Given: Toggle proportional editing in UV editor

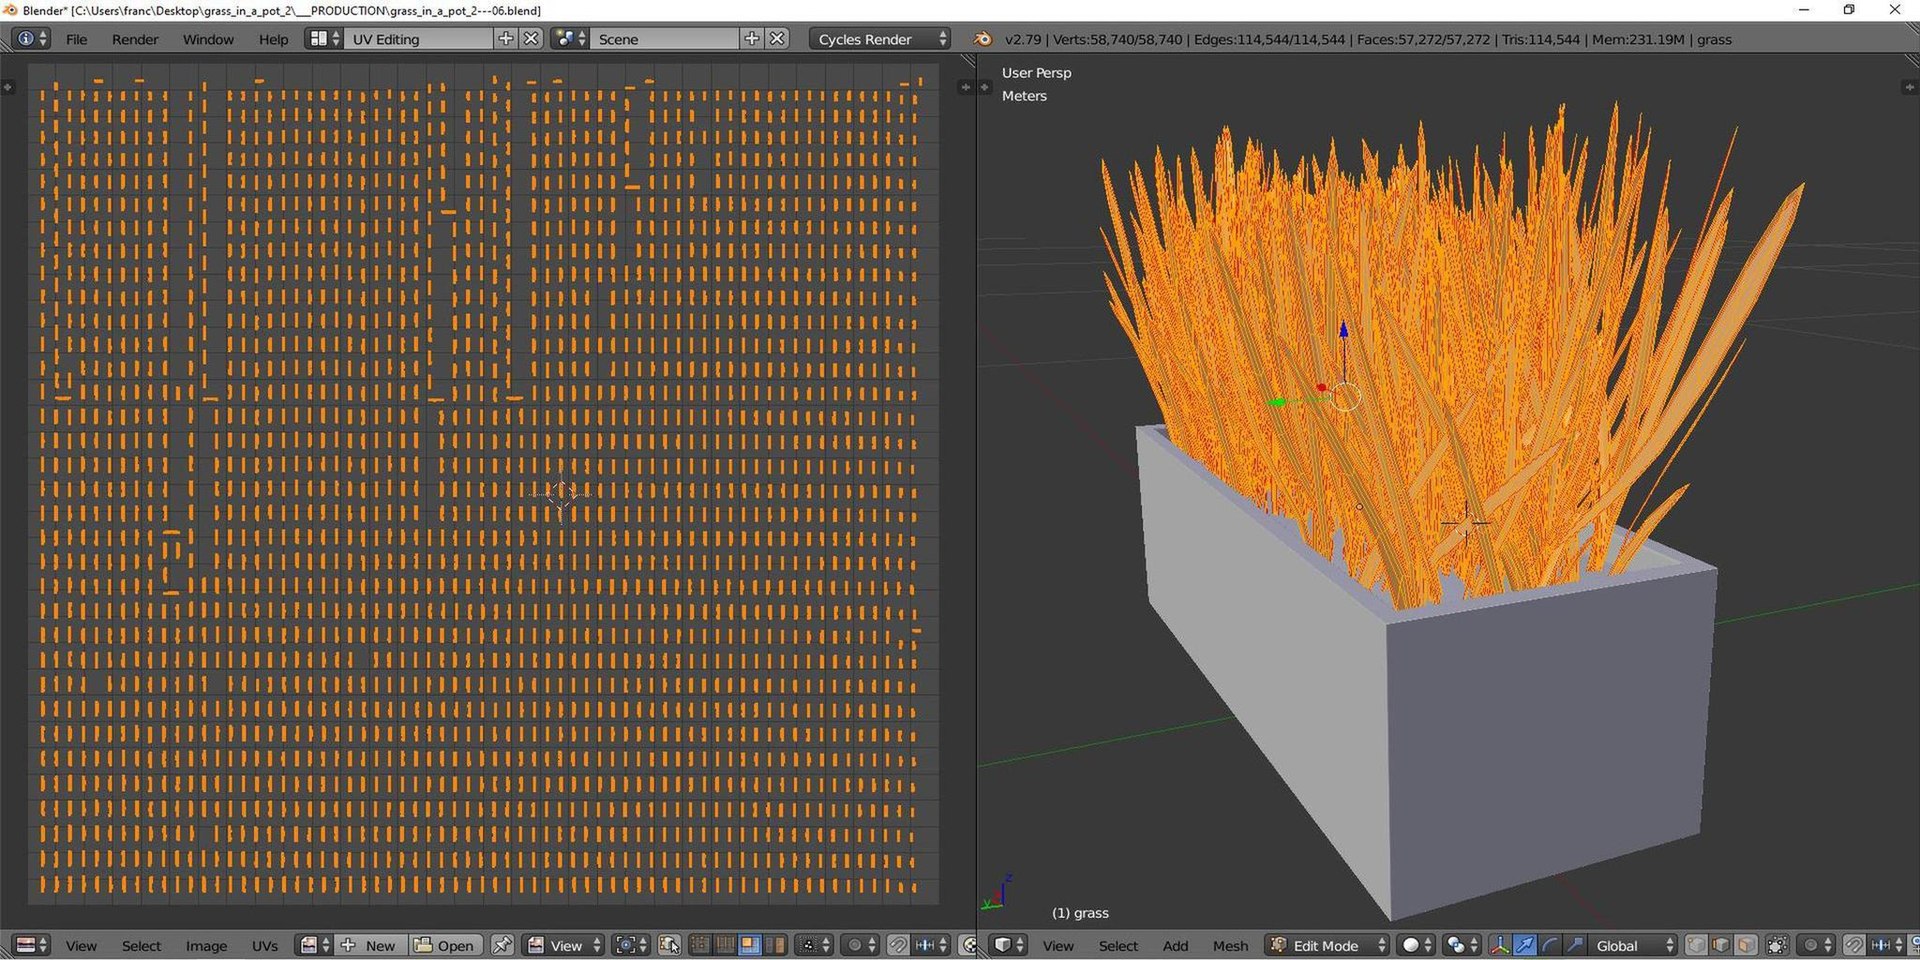Looking at the screenshot, I should click(x=859, y=945).
